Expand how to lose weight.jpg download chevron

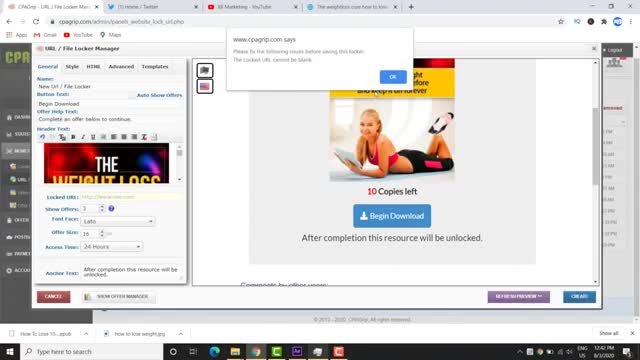pos(181,334)
